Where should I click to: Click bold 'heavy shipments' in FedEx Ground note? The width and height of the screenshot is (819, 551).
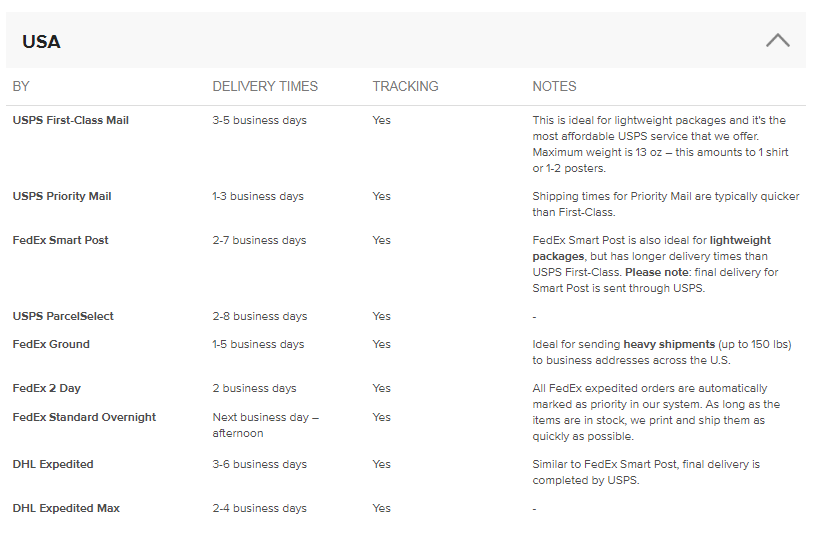click(669, 344)
